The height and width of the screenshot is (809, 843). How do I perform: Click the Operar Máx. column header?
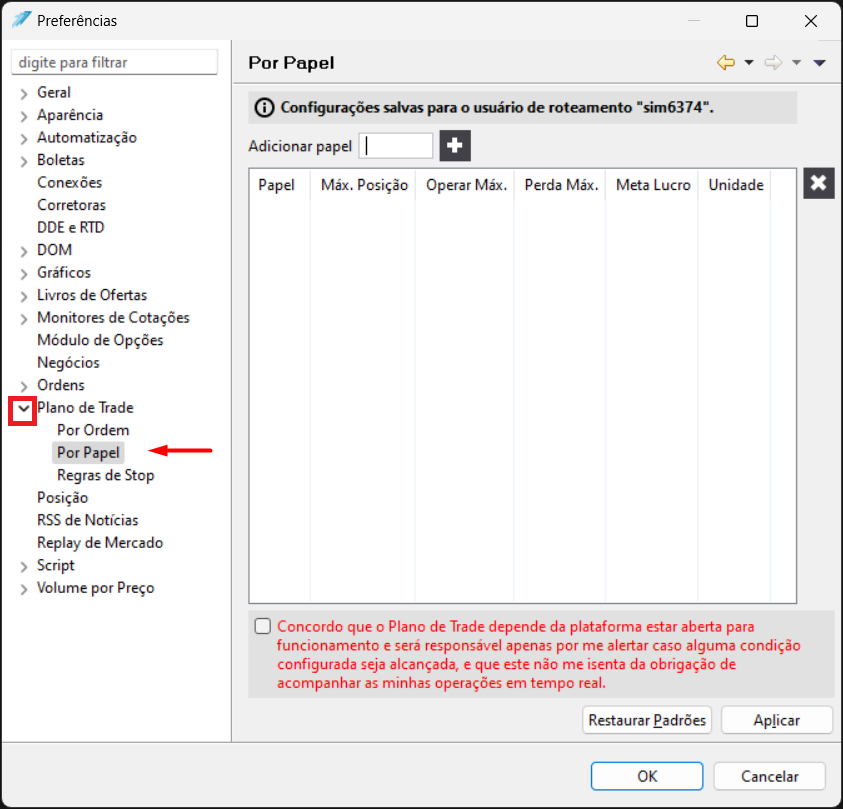pyautogui.click(x=466, y=185)
